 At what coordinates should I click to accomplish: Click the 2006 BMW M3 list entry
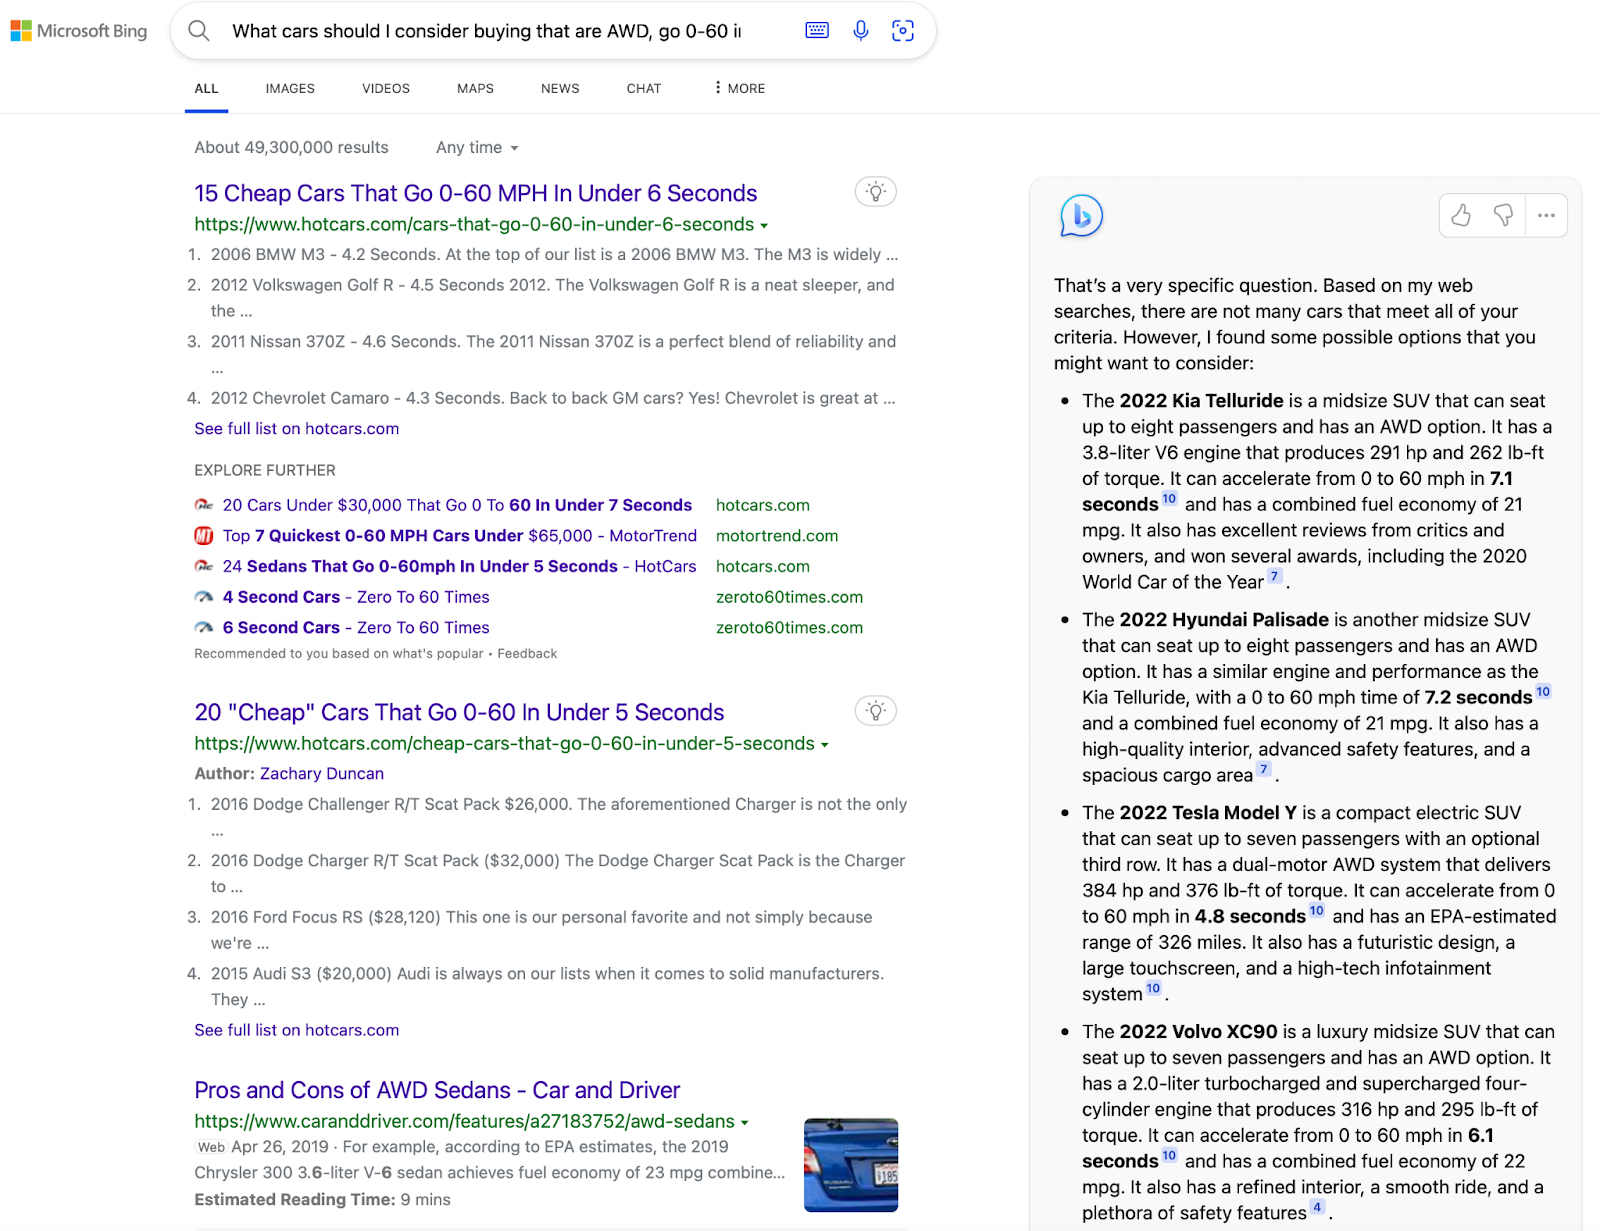coord(554,254)
